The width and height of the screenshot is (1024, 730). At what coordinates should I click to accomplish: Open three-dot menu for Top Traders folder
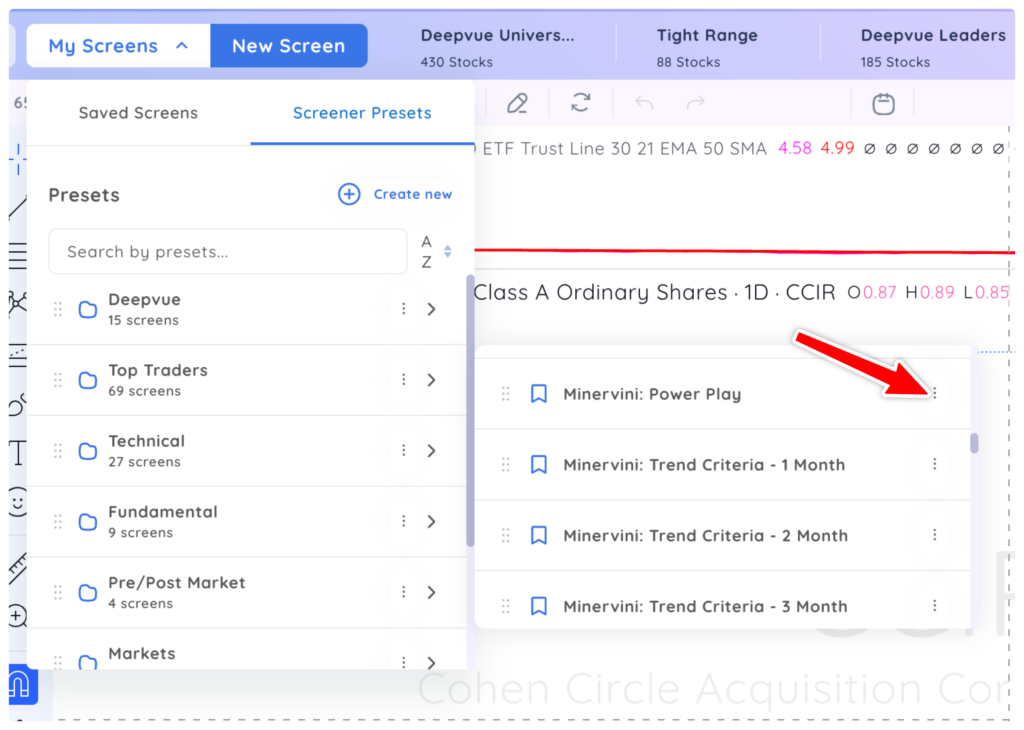tap(404, 379)
